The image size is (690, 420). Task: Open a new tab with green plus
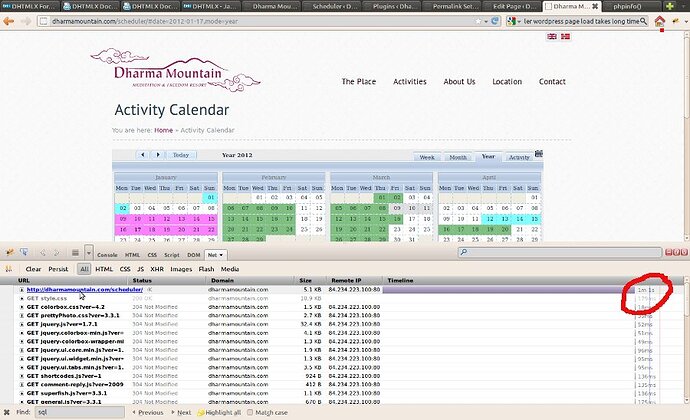click(x=670, y=6)
